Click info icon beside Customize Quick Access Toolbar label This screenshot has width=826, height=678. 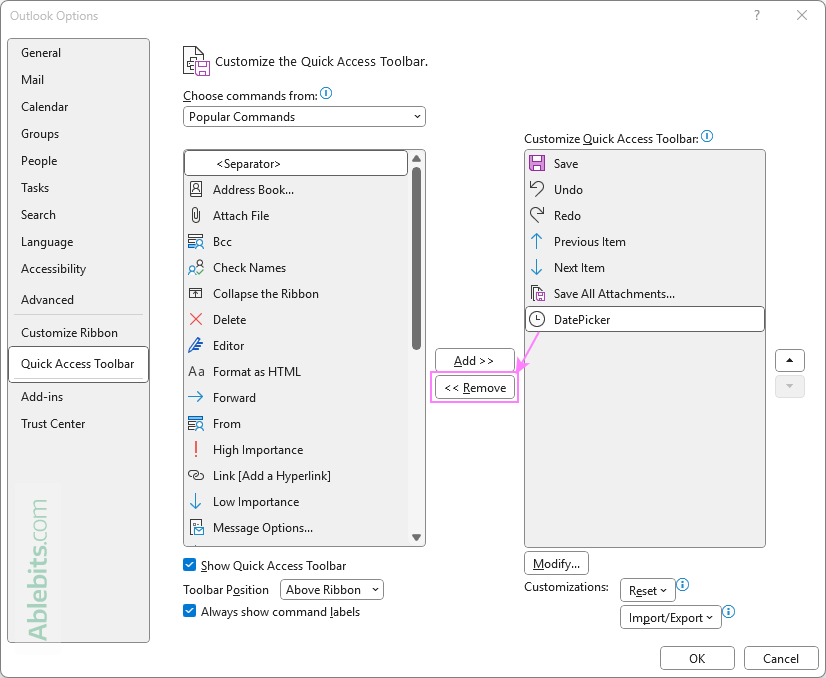707,136
